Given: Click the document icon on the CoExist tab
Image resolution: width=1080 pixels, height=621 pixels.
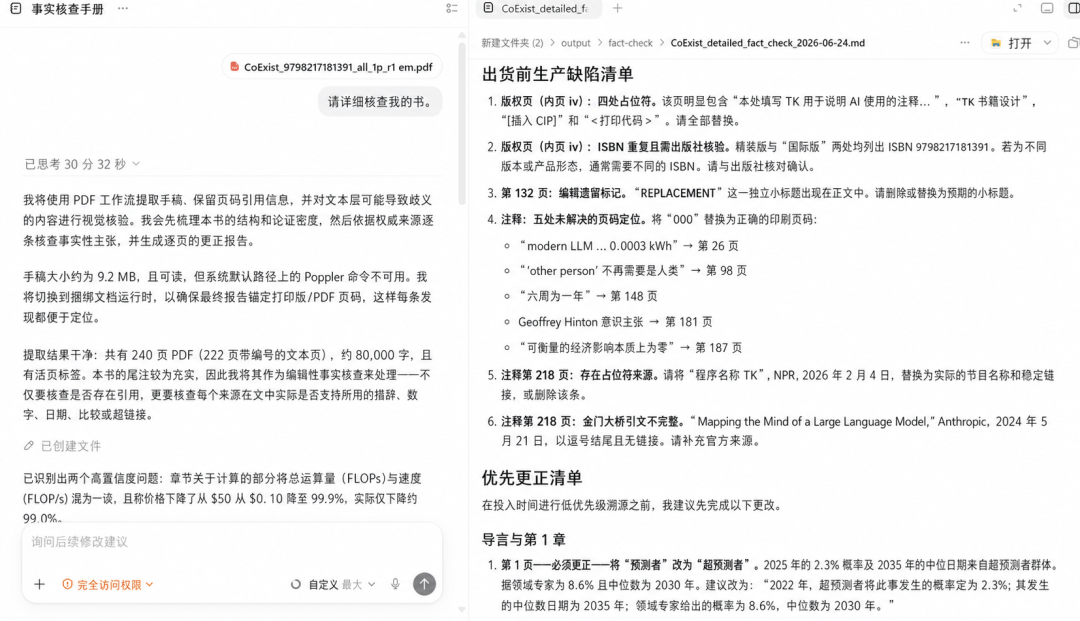Looking at the screenshot, I should tap(488, 8).
